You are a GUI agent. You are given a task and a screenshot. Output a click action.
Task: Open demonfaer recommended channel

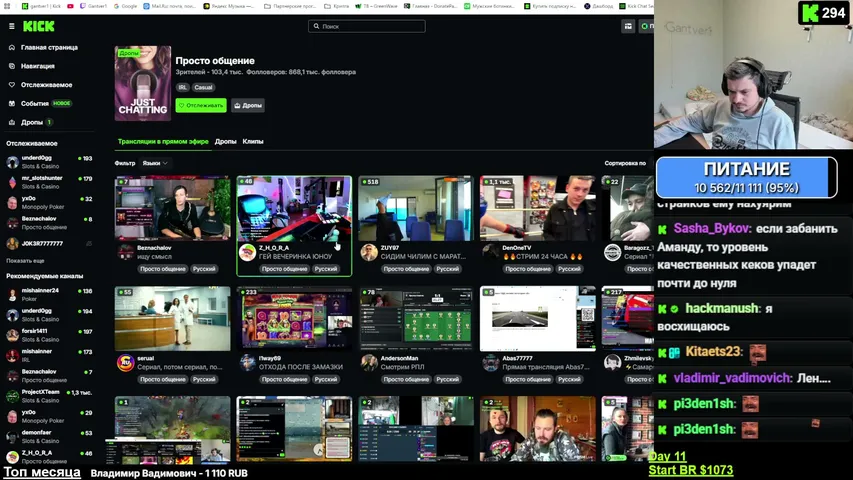coord(49,436)
